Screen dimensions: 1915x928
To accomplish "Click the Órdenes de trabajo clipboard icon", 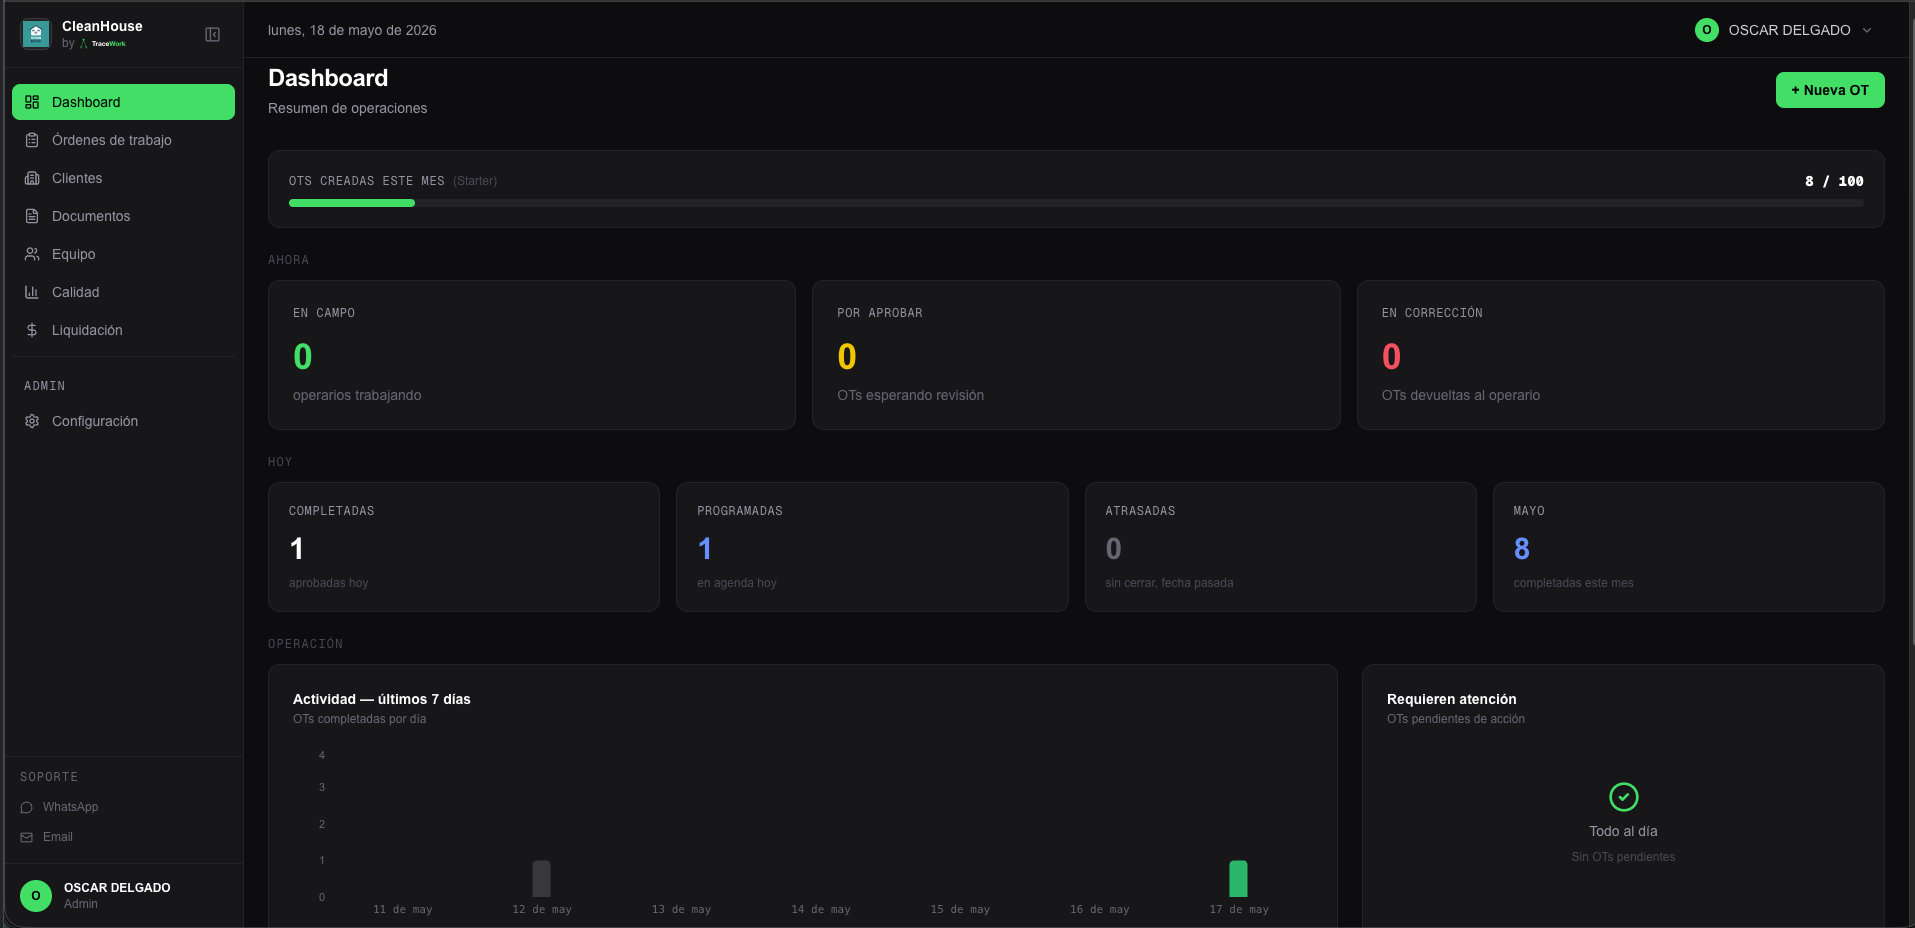I will click(x=32, y=140).
